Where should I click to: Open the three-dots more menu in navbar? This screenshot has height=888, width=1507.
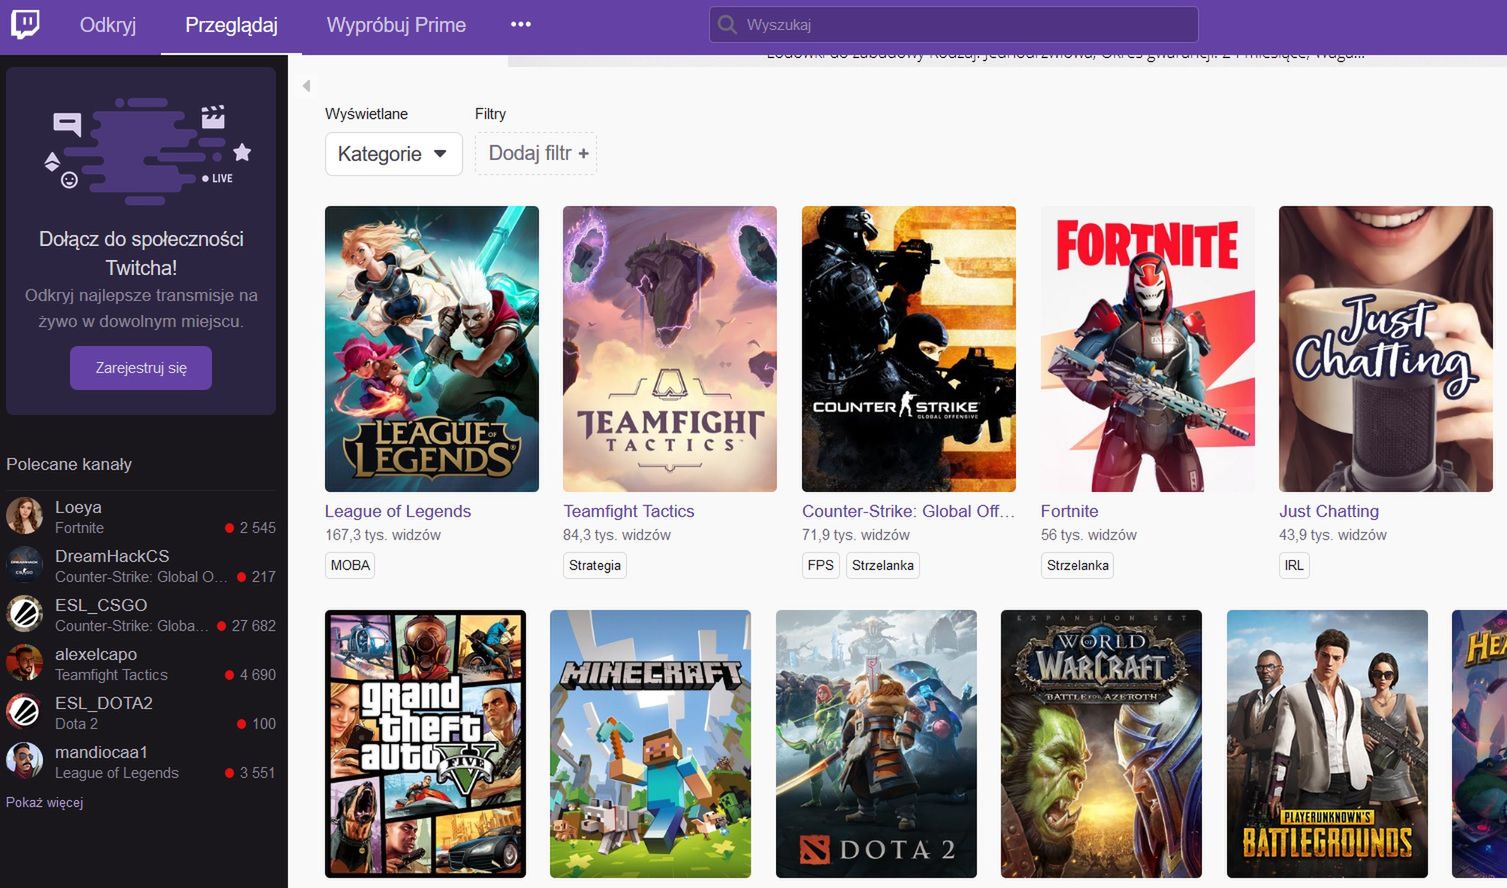[521, 24]
